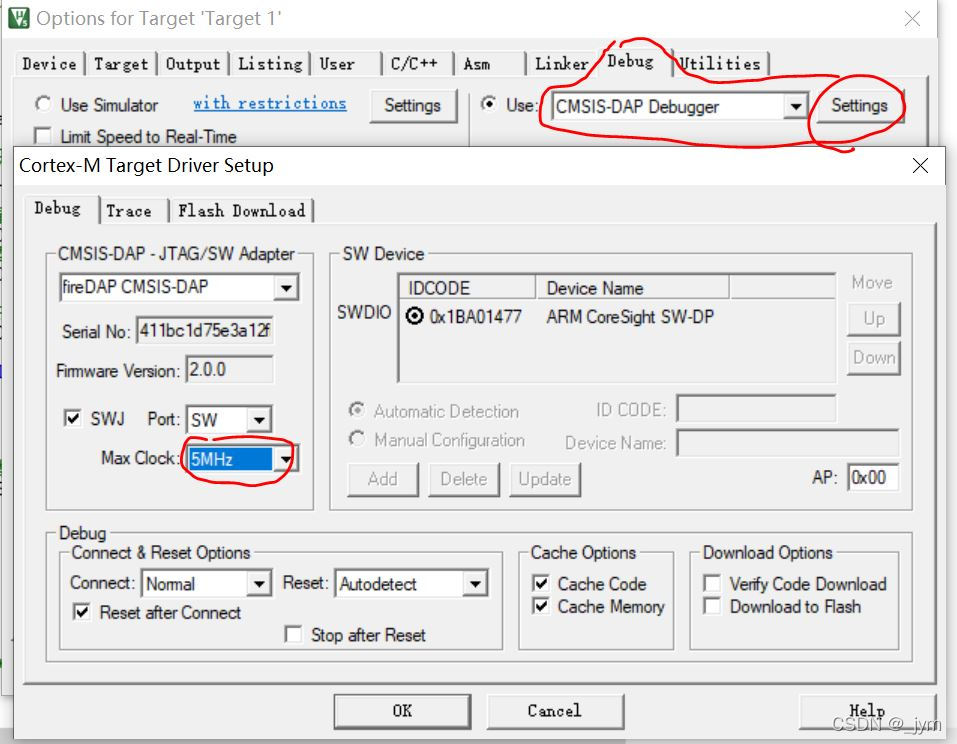Open the Target tab in Options window
This screenshot has height=744, width=957.
121,63
